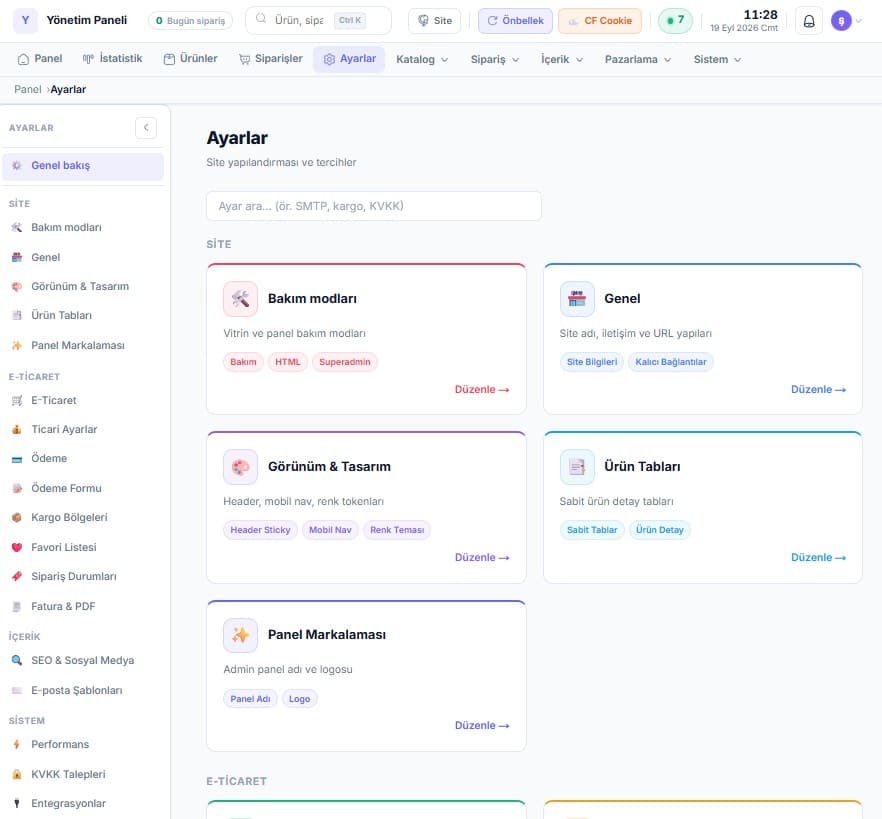Expand the Pazarlama dropdown menu
The height and width of the screenshot is (819, 882).
click(x=637, y=59)
